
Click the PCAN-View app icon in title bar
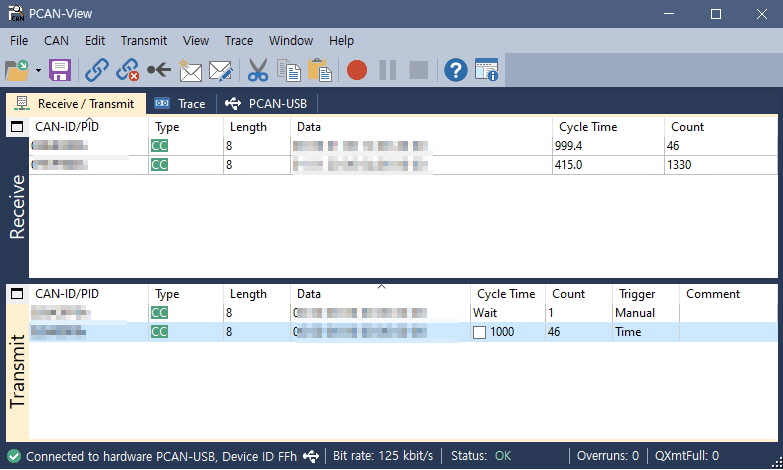click(16, 13)
